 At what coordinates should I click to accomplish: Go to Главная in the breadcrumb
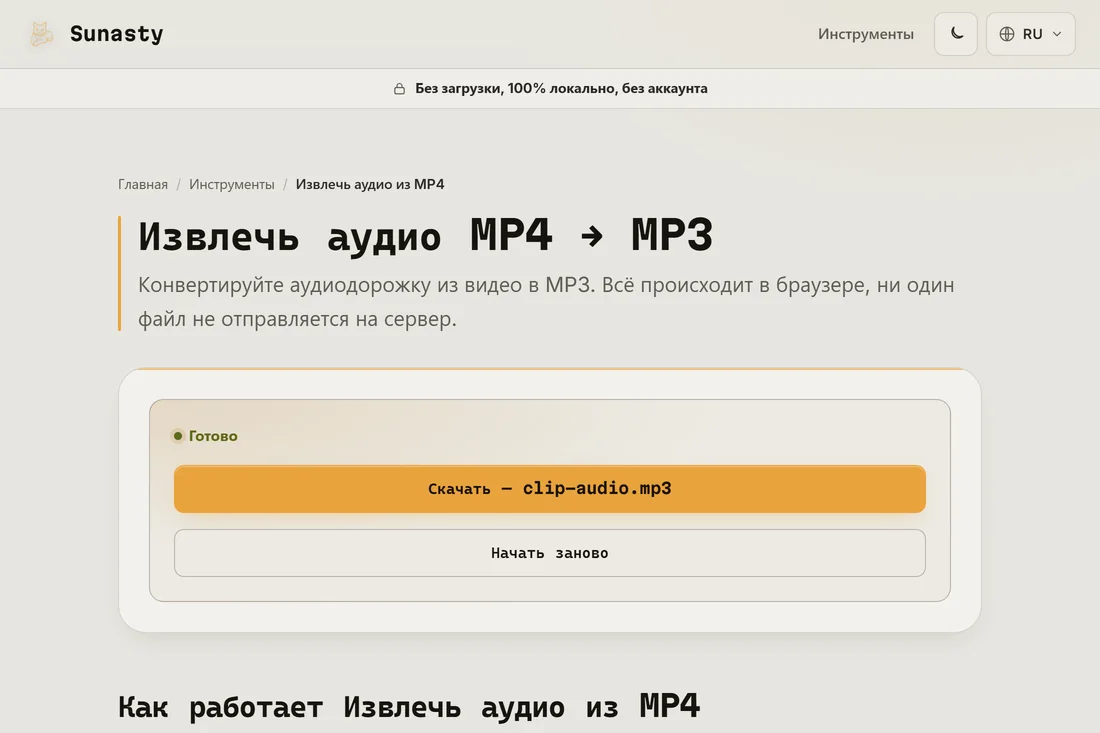click(x=143, y=184)
